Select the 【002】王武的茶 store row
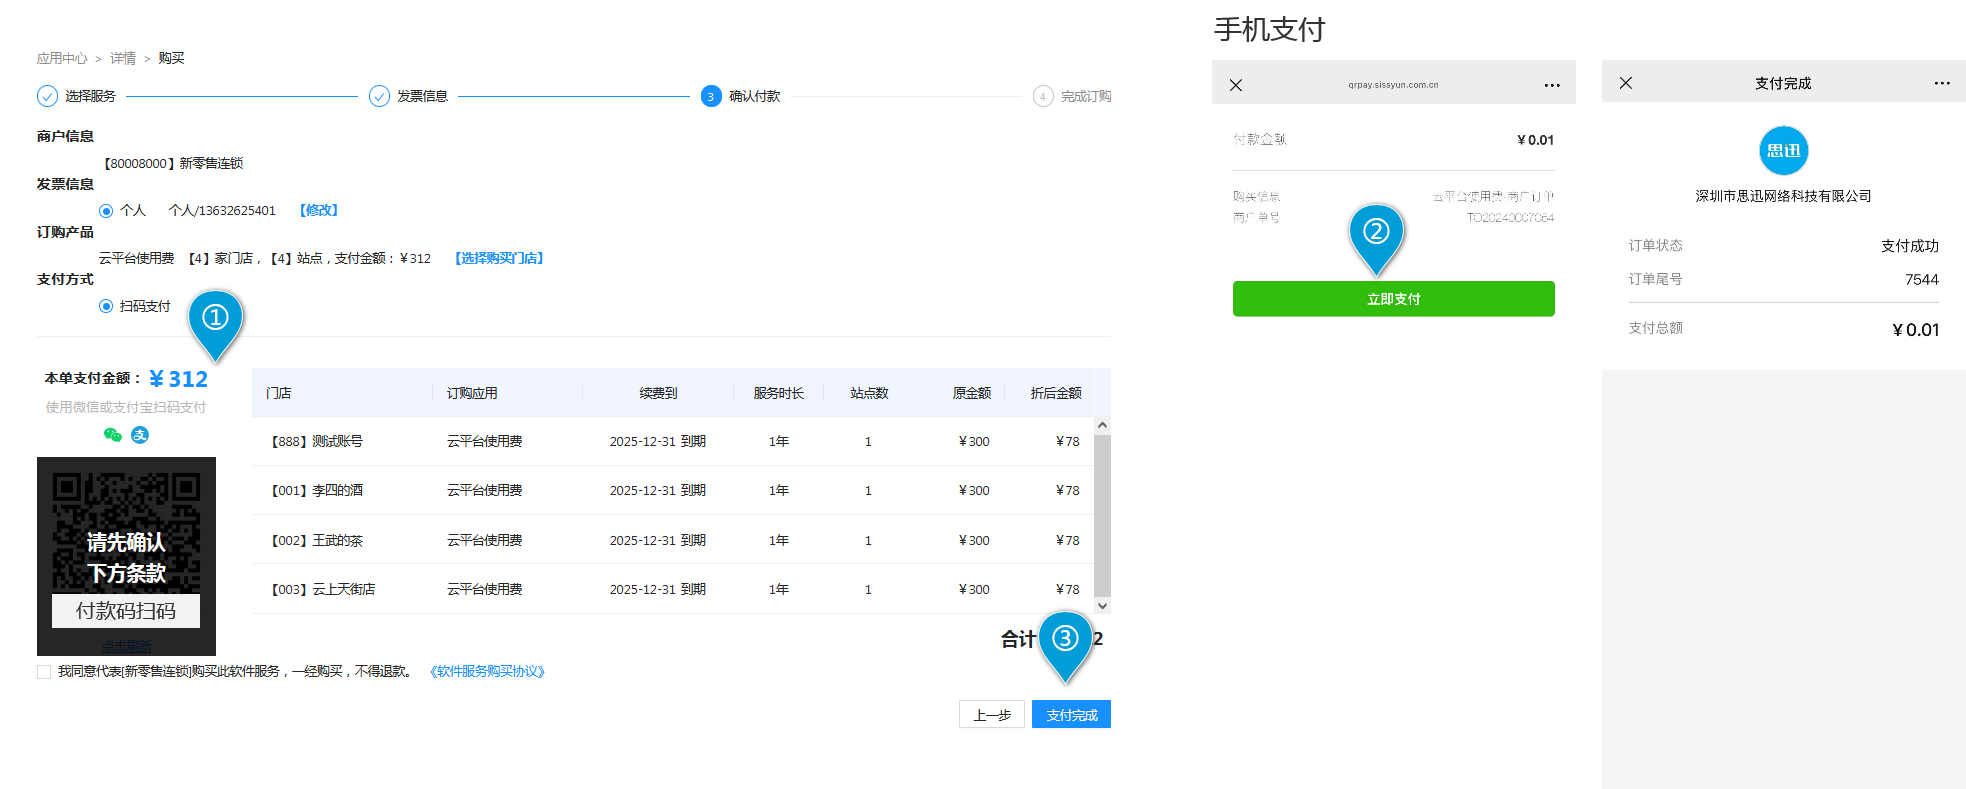 click(673, 540)
